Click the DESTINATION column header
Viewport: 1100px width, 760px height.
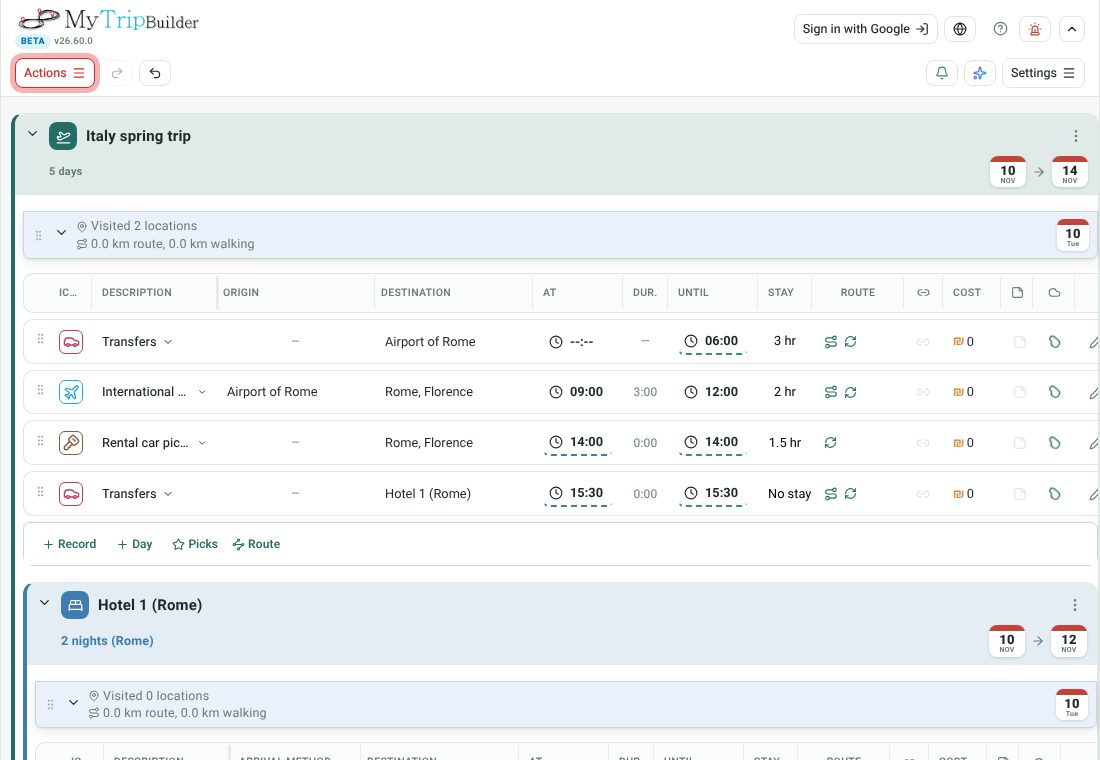[416, 293]
